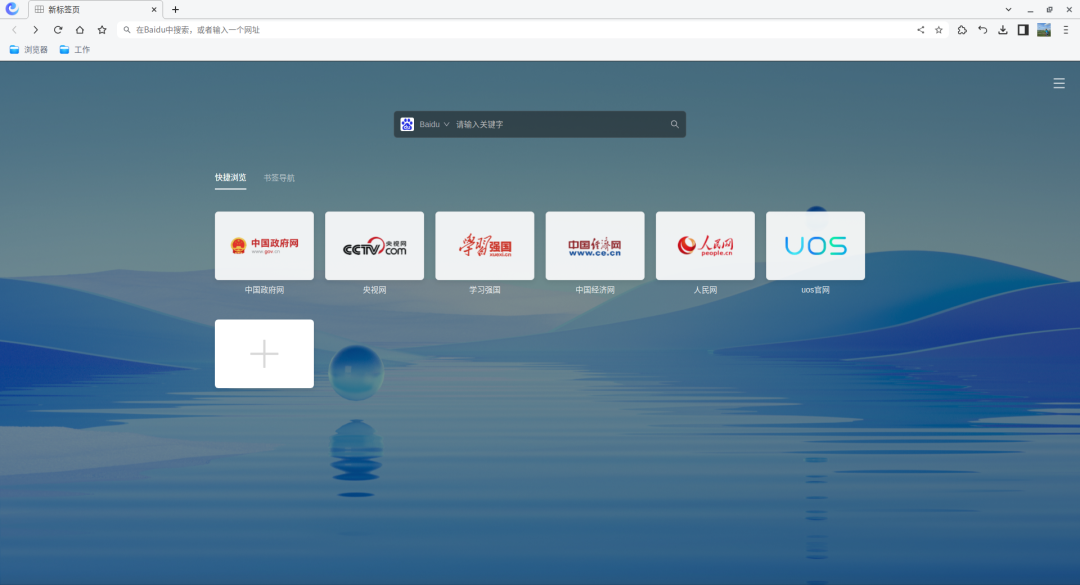Screen dimensions: 1080x585
Task: Switch to the 书签导航 tab
Action: point(279,178)
